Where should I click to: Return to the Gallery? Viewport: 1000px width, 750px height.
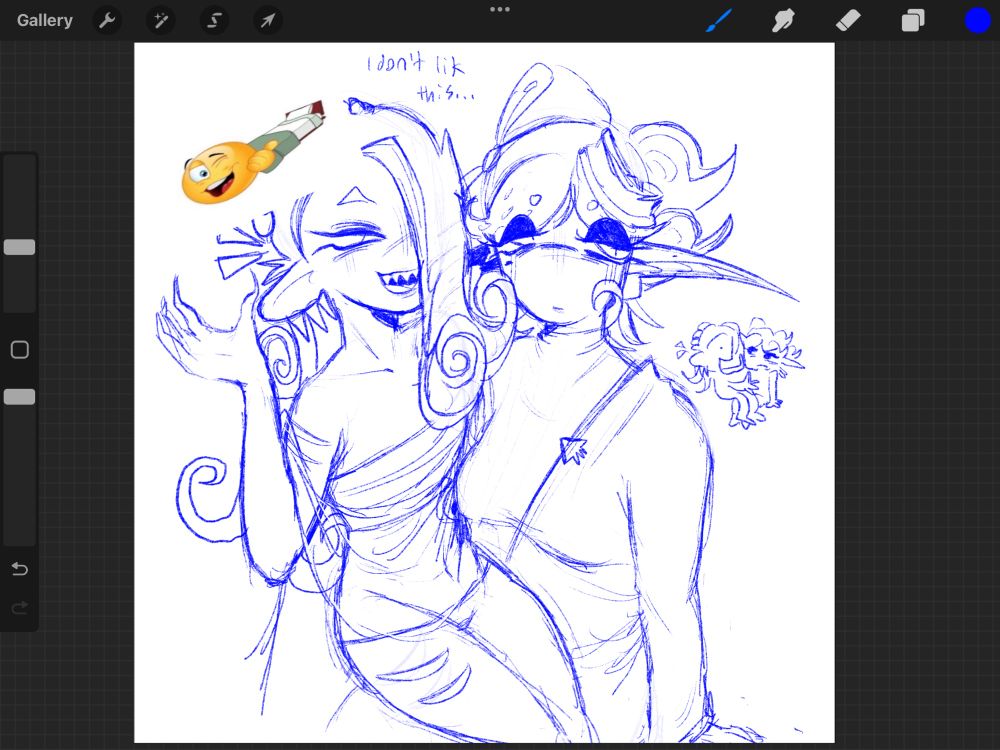(x=45, y=20)
